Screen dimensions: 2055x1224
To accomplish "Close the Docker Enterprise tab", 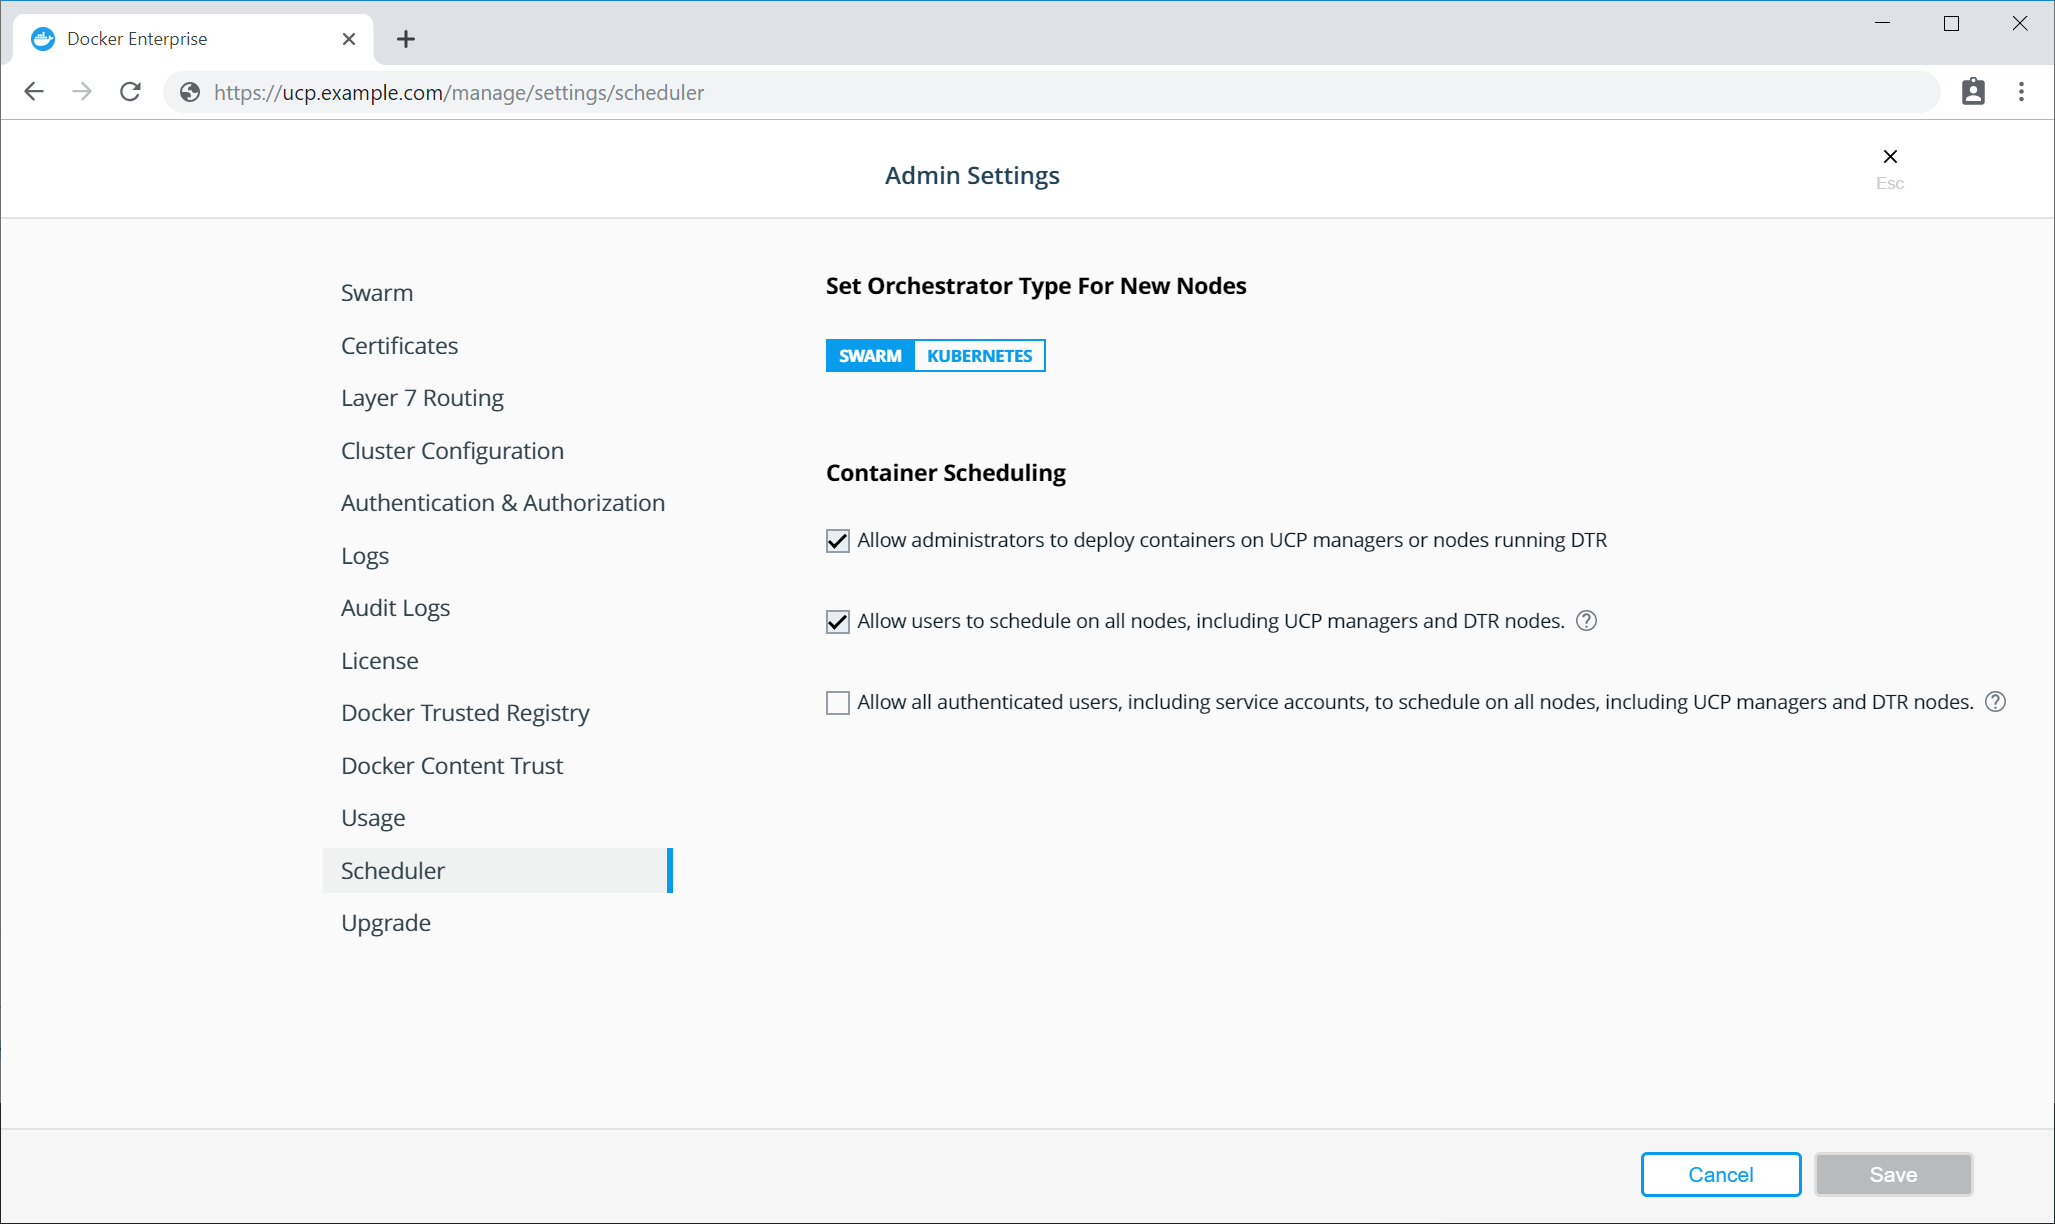I will [349, 39].
